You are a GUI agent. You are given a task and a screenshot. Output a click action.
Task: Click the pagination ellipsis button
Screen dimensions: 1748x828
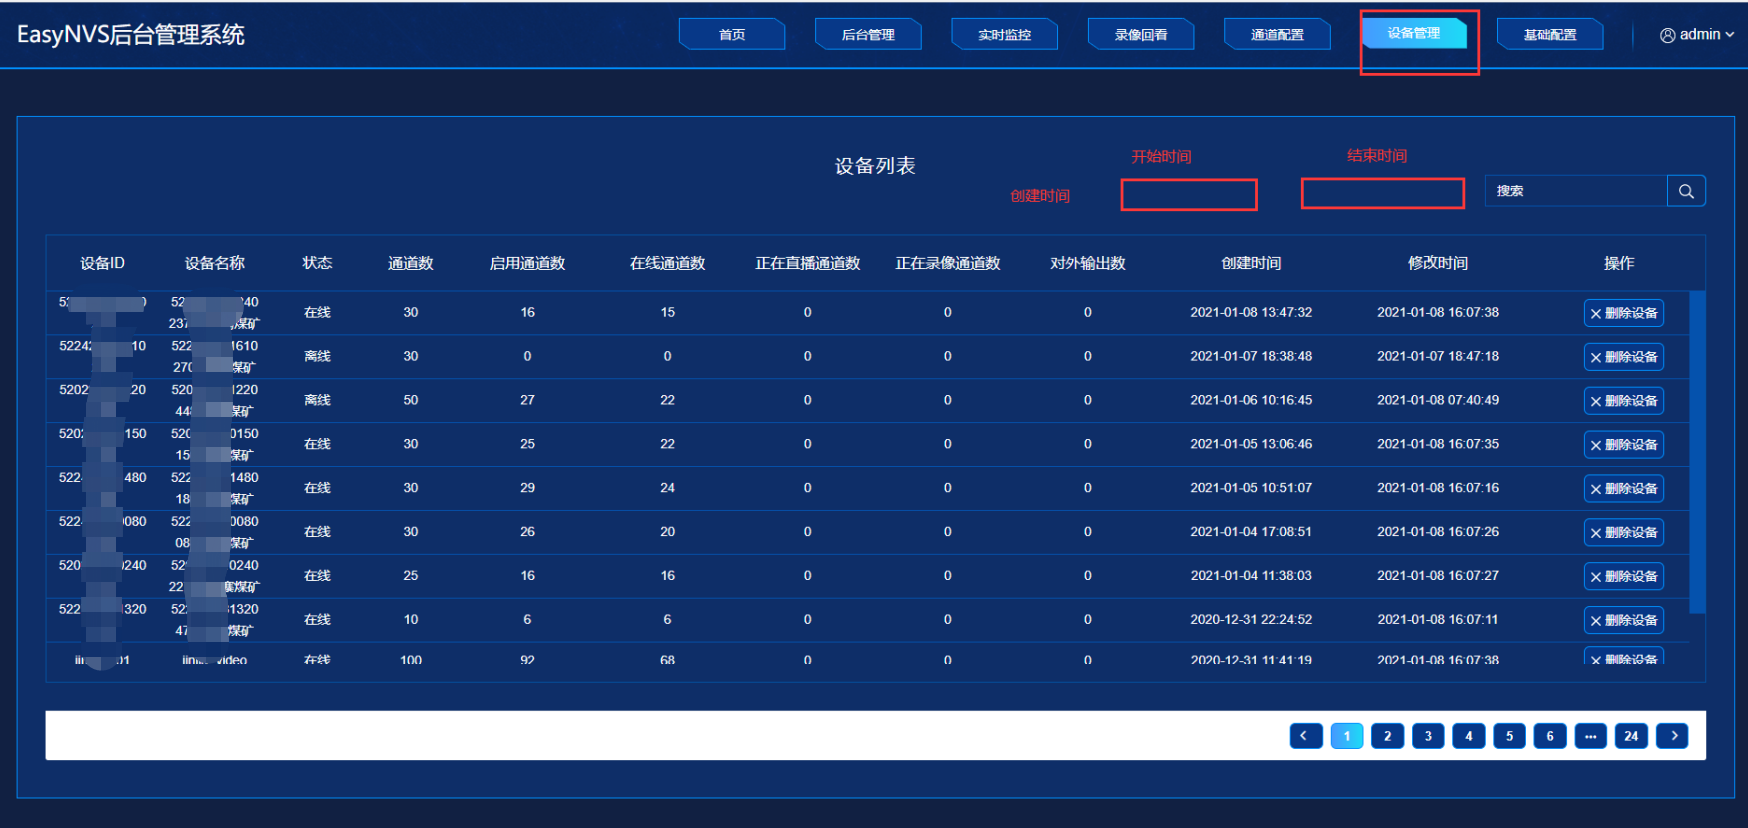tap(1591, 736)
